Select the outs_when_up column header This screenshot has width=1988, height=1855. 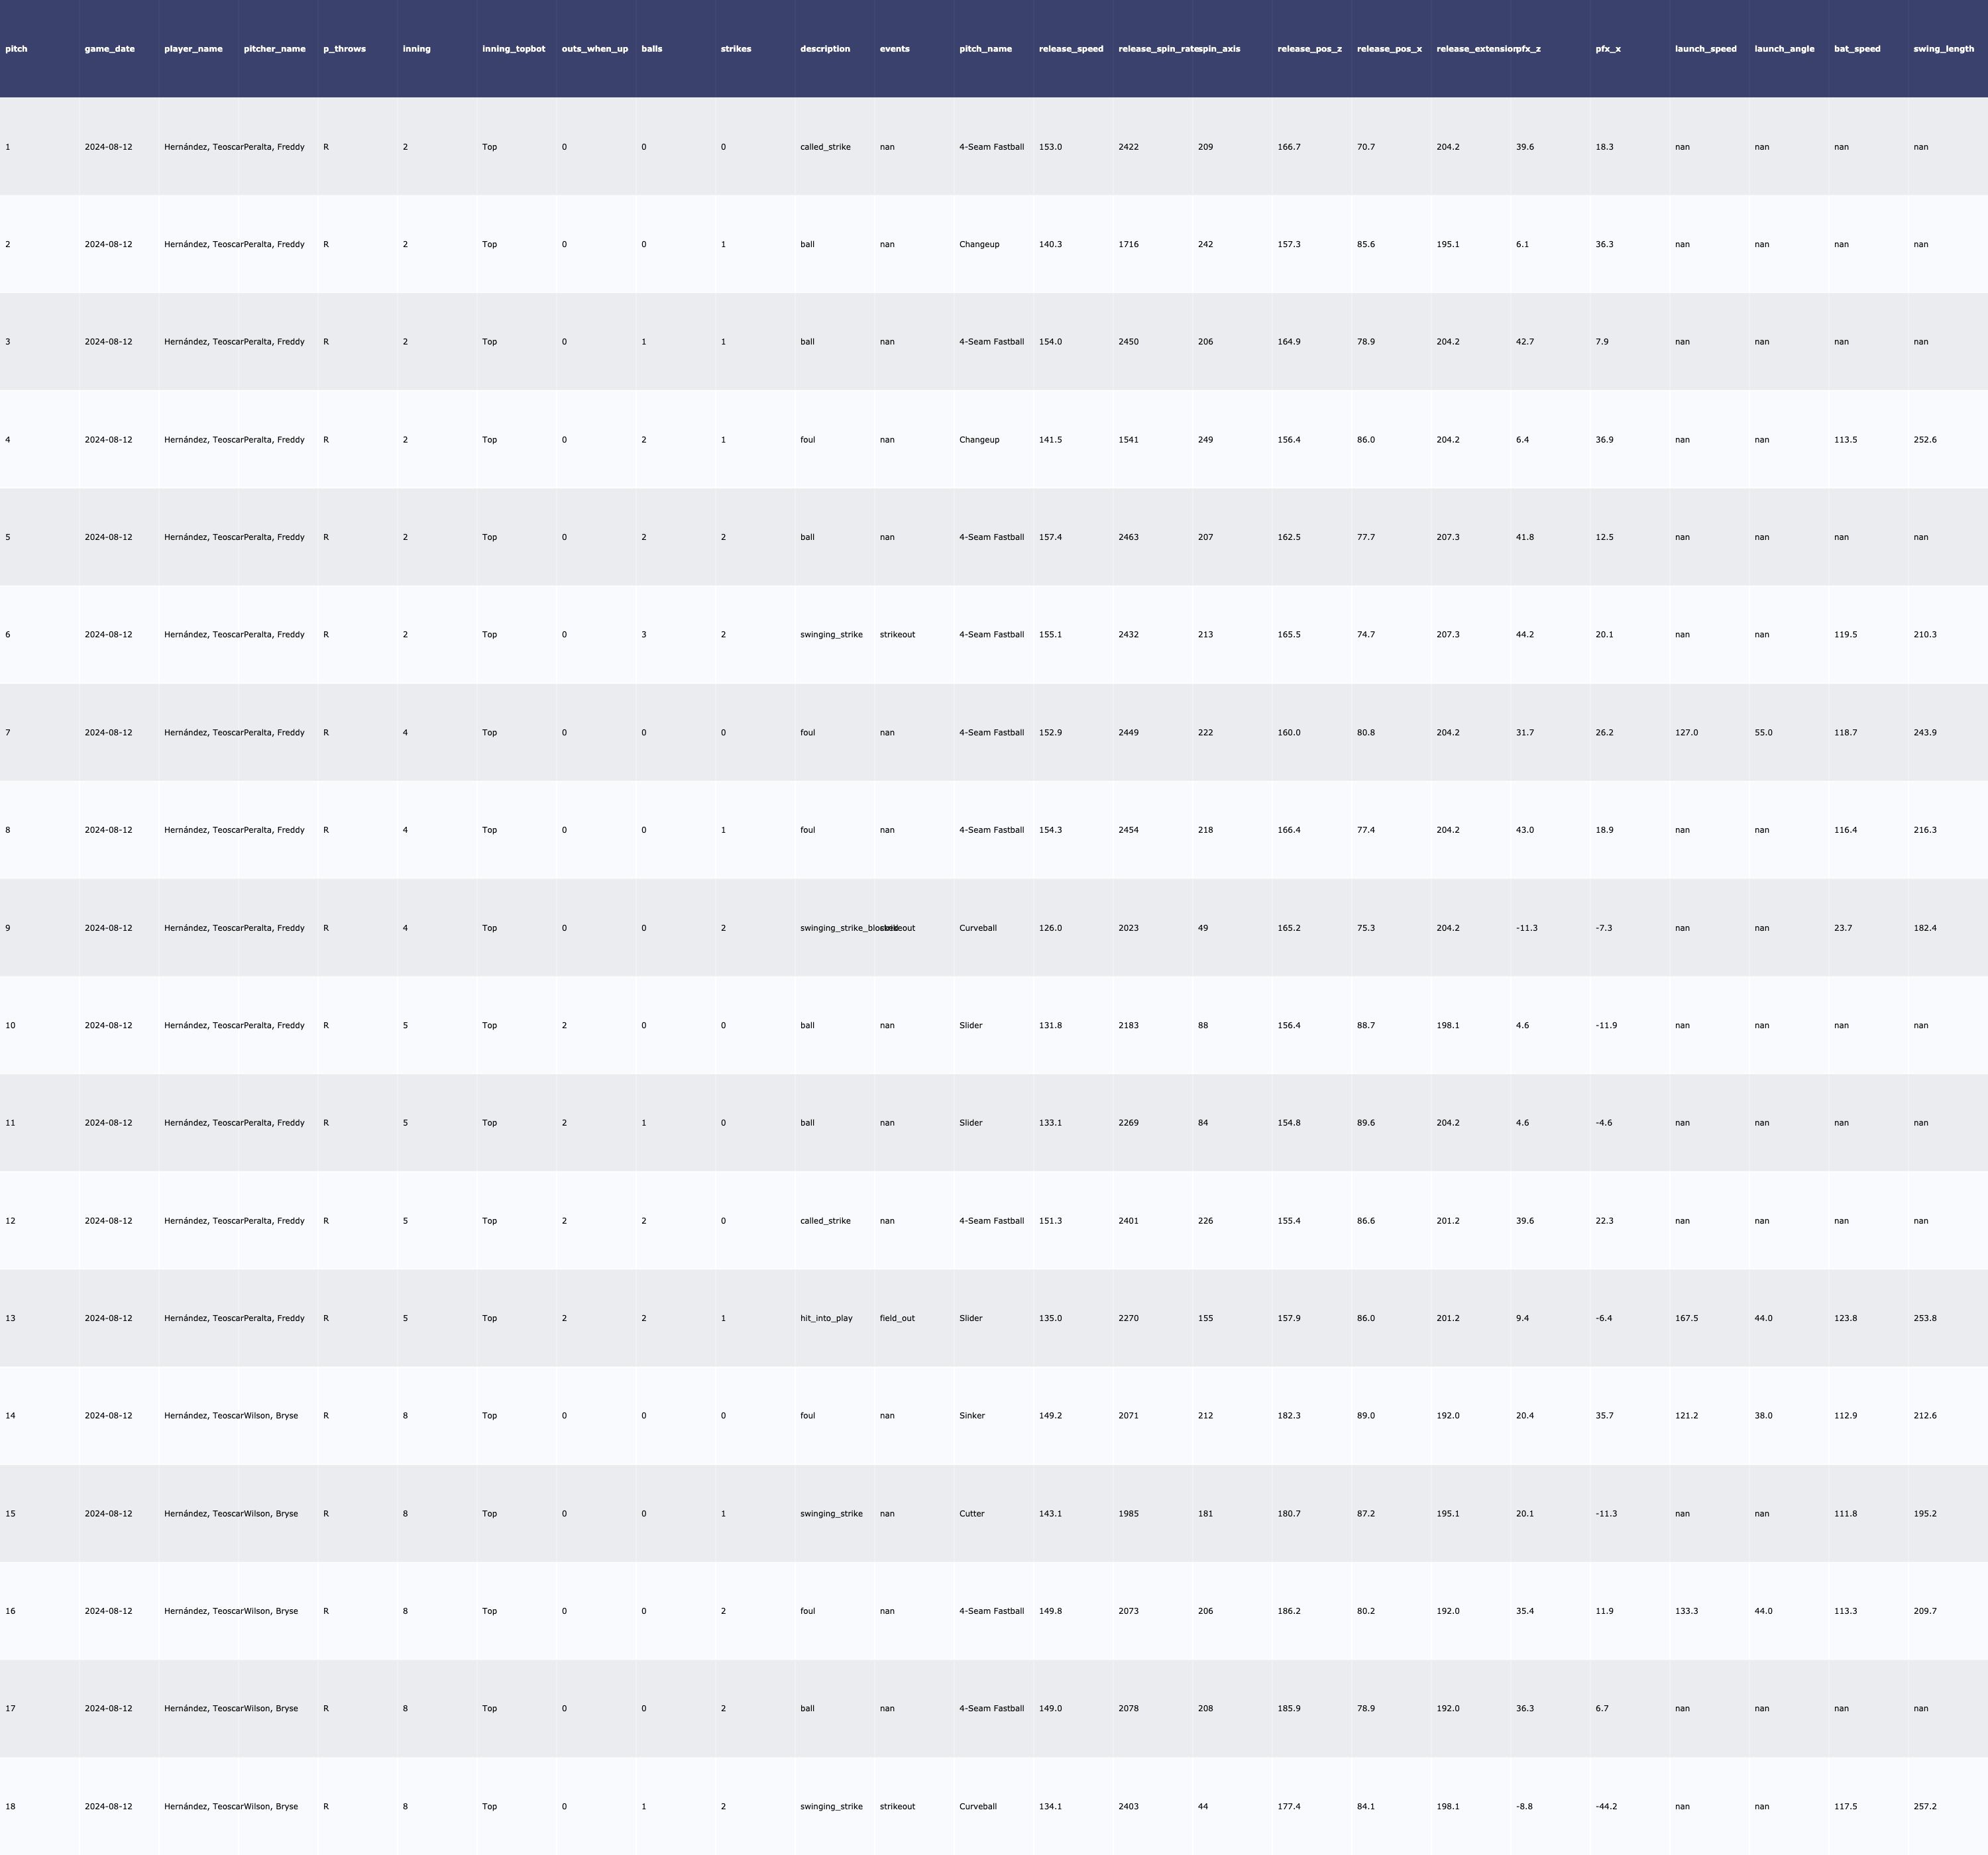pos(594,49)
